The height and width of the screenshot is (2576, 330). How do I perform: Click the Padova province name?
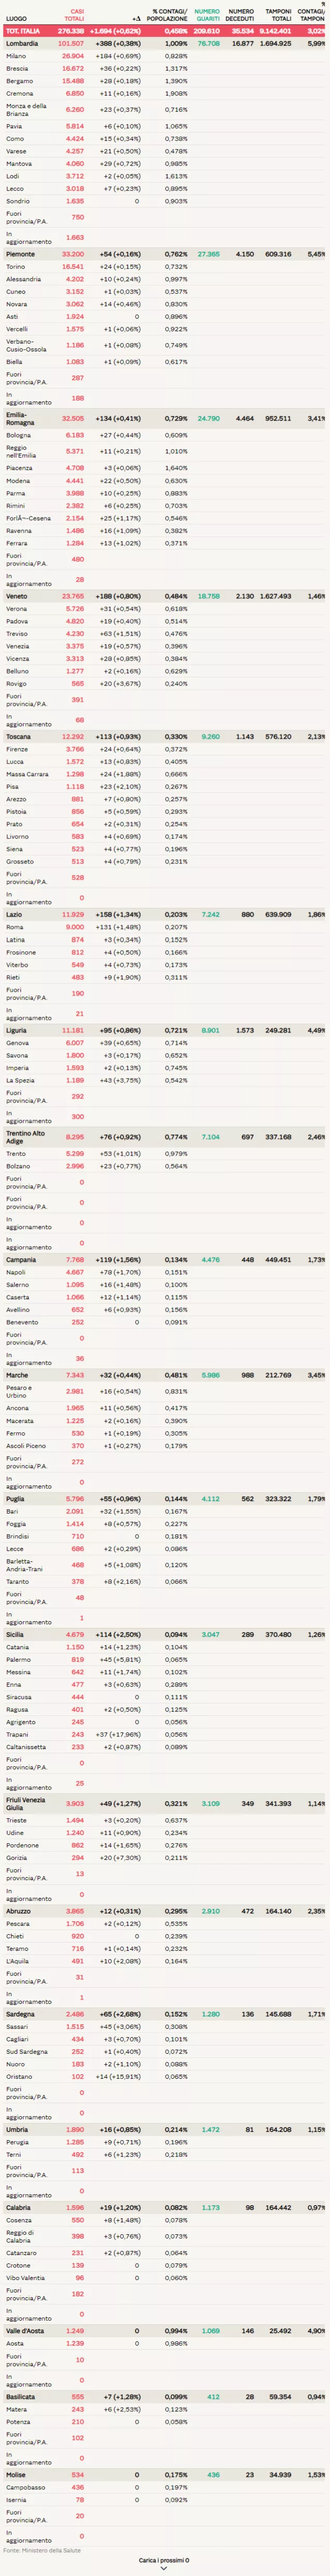coord(17,621)
